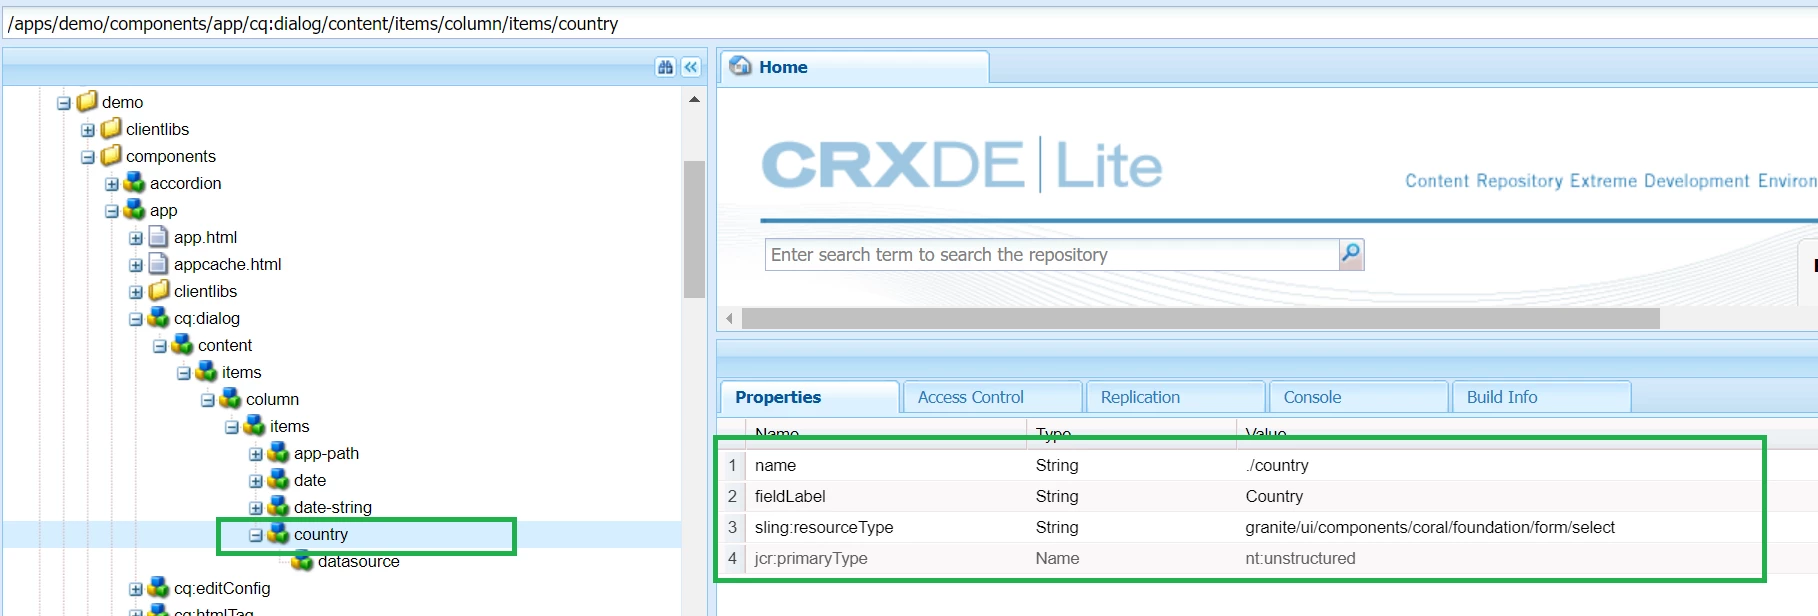Switch to the Access Control tab

pyautogui.click(x=992, y=397)
